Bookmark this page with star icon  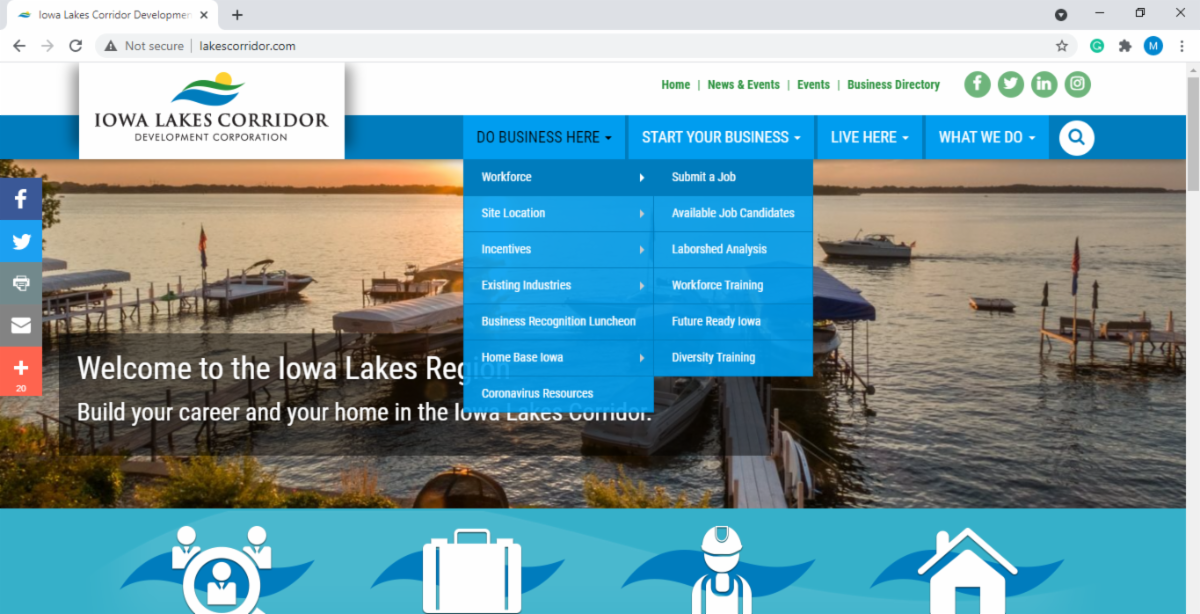(1062, 46)
